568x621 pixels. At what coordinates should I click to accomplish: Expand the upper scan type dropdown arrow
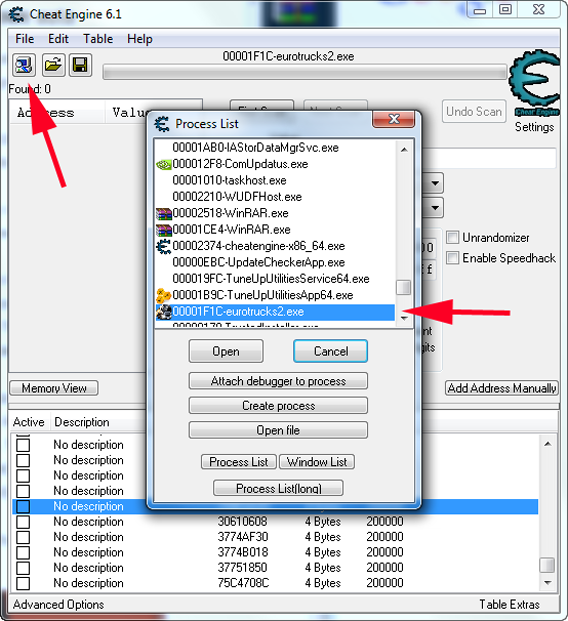click(x=435, y=183)
